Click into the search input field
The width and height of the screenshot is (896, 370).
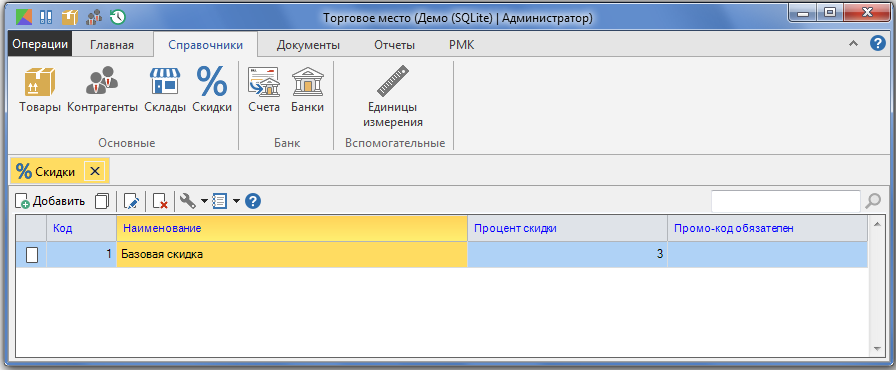coord(786,201)
